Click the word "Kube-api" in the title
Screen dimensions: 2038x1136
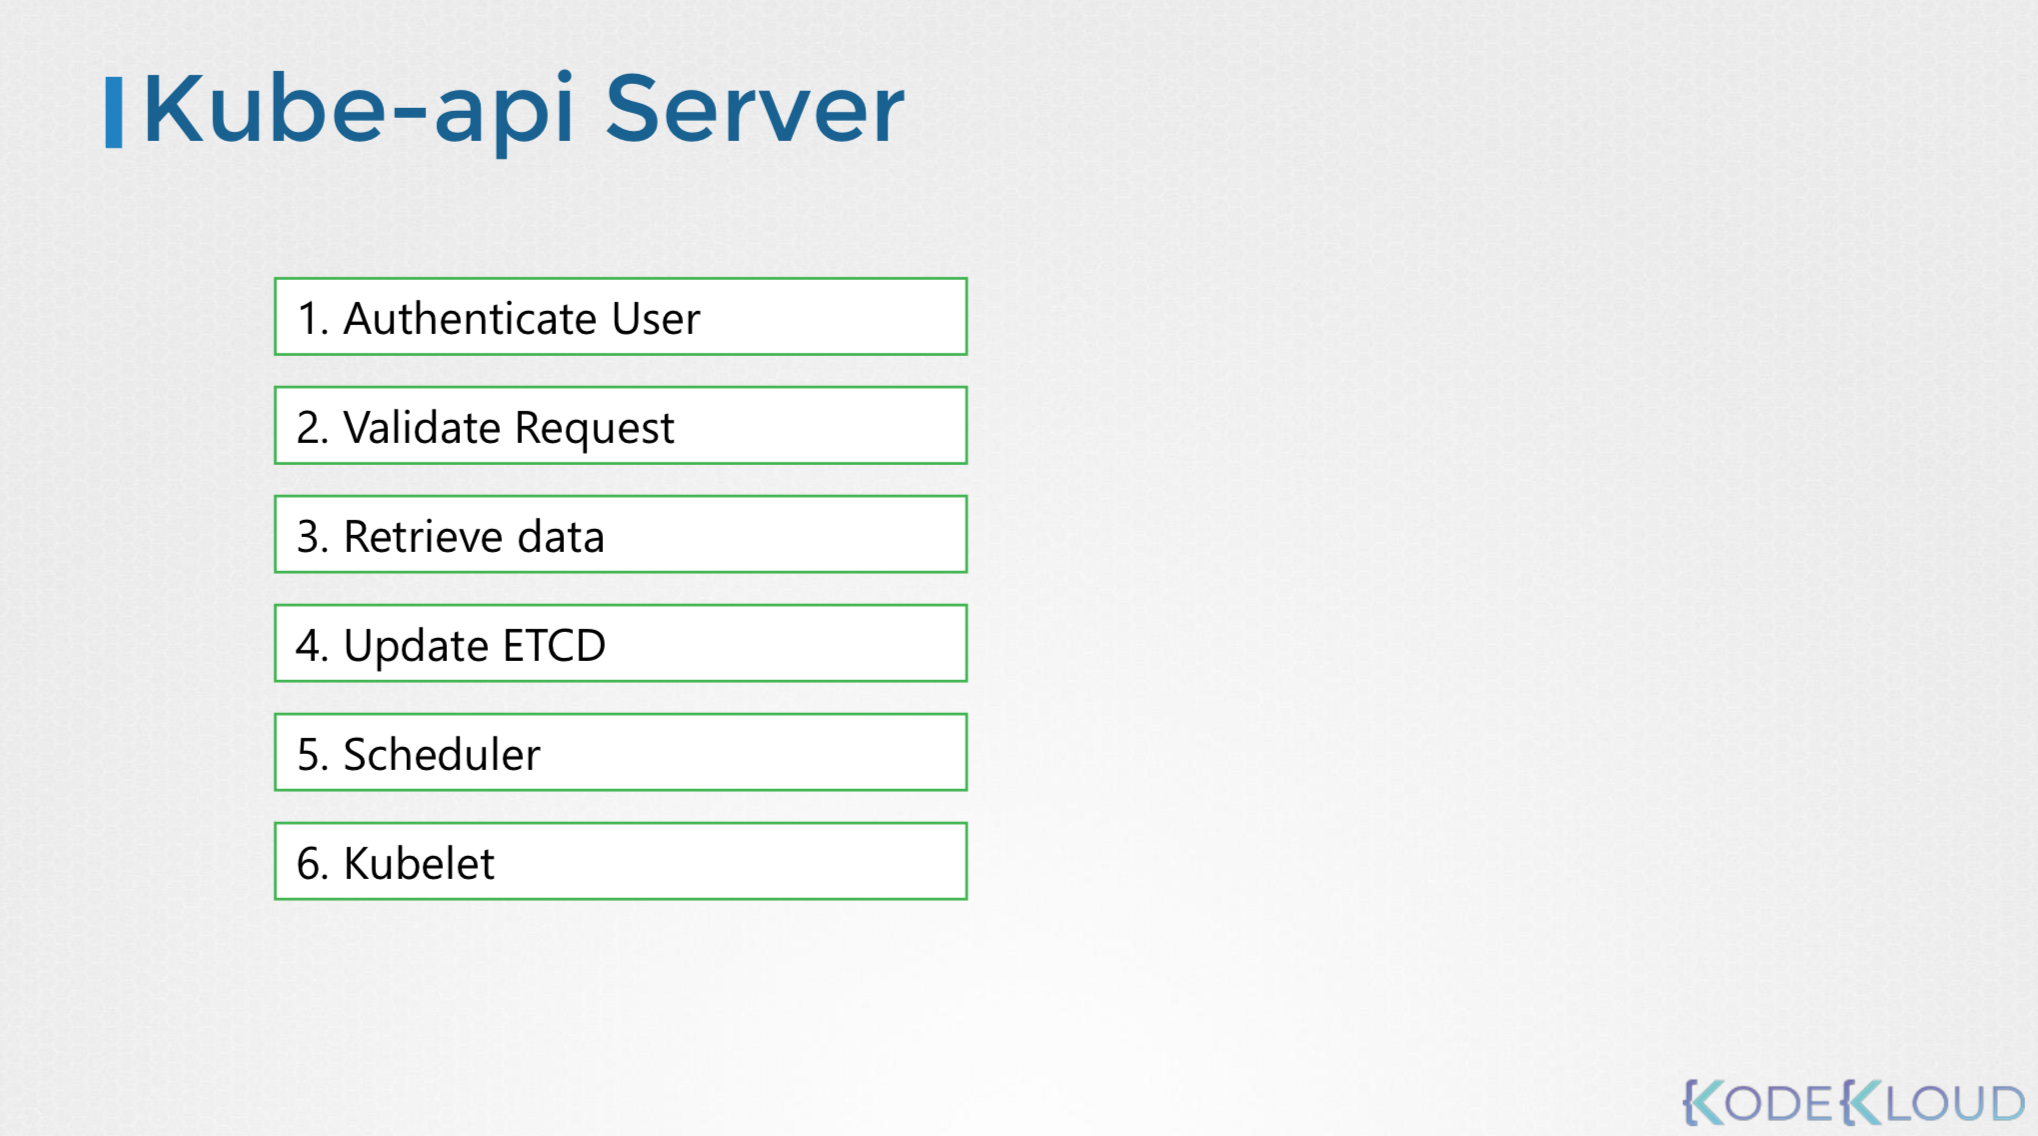click(359, 110)
